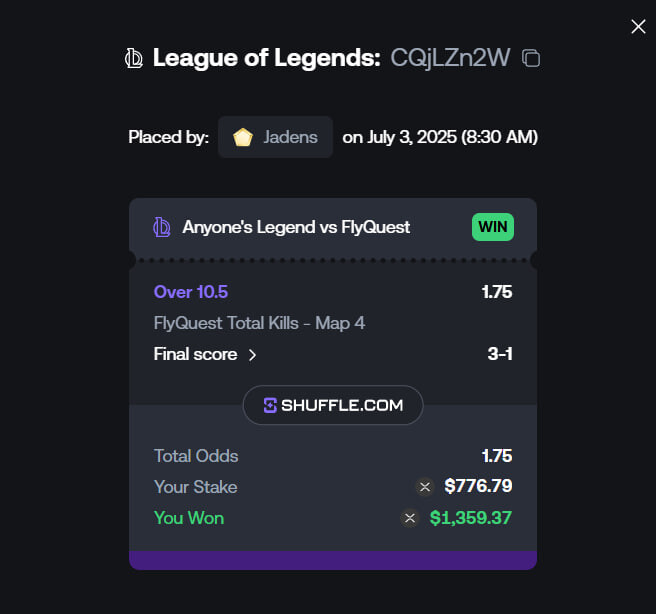This screenshot has height=614, width=656.
Task: Click the Final score label
Action: pos(195,354)
